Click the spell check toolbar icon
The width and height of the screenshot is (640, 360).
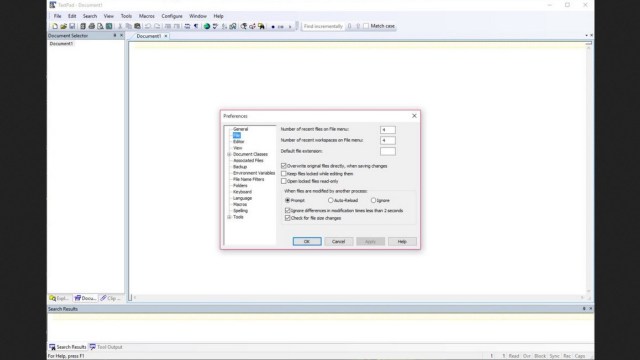point(215,26)
